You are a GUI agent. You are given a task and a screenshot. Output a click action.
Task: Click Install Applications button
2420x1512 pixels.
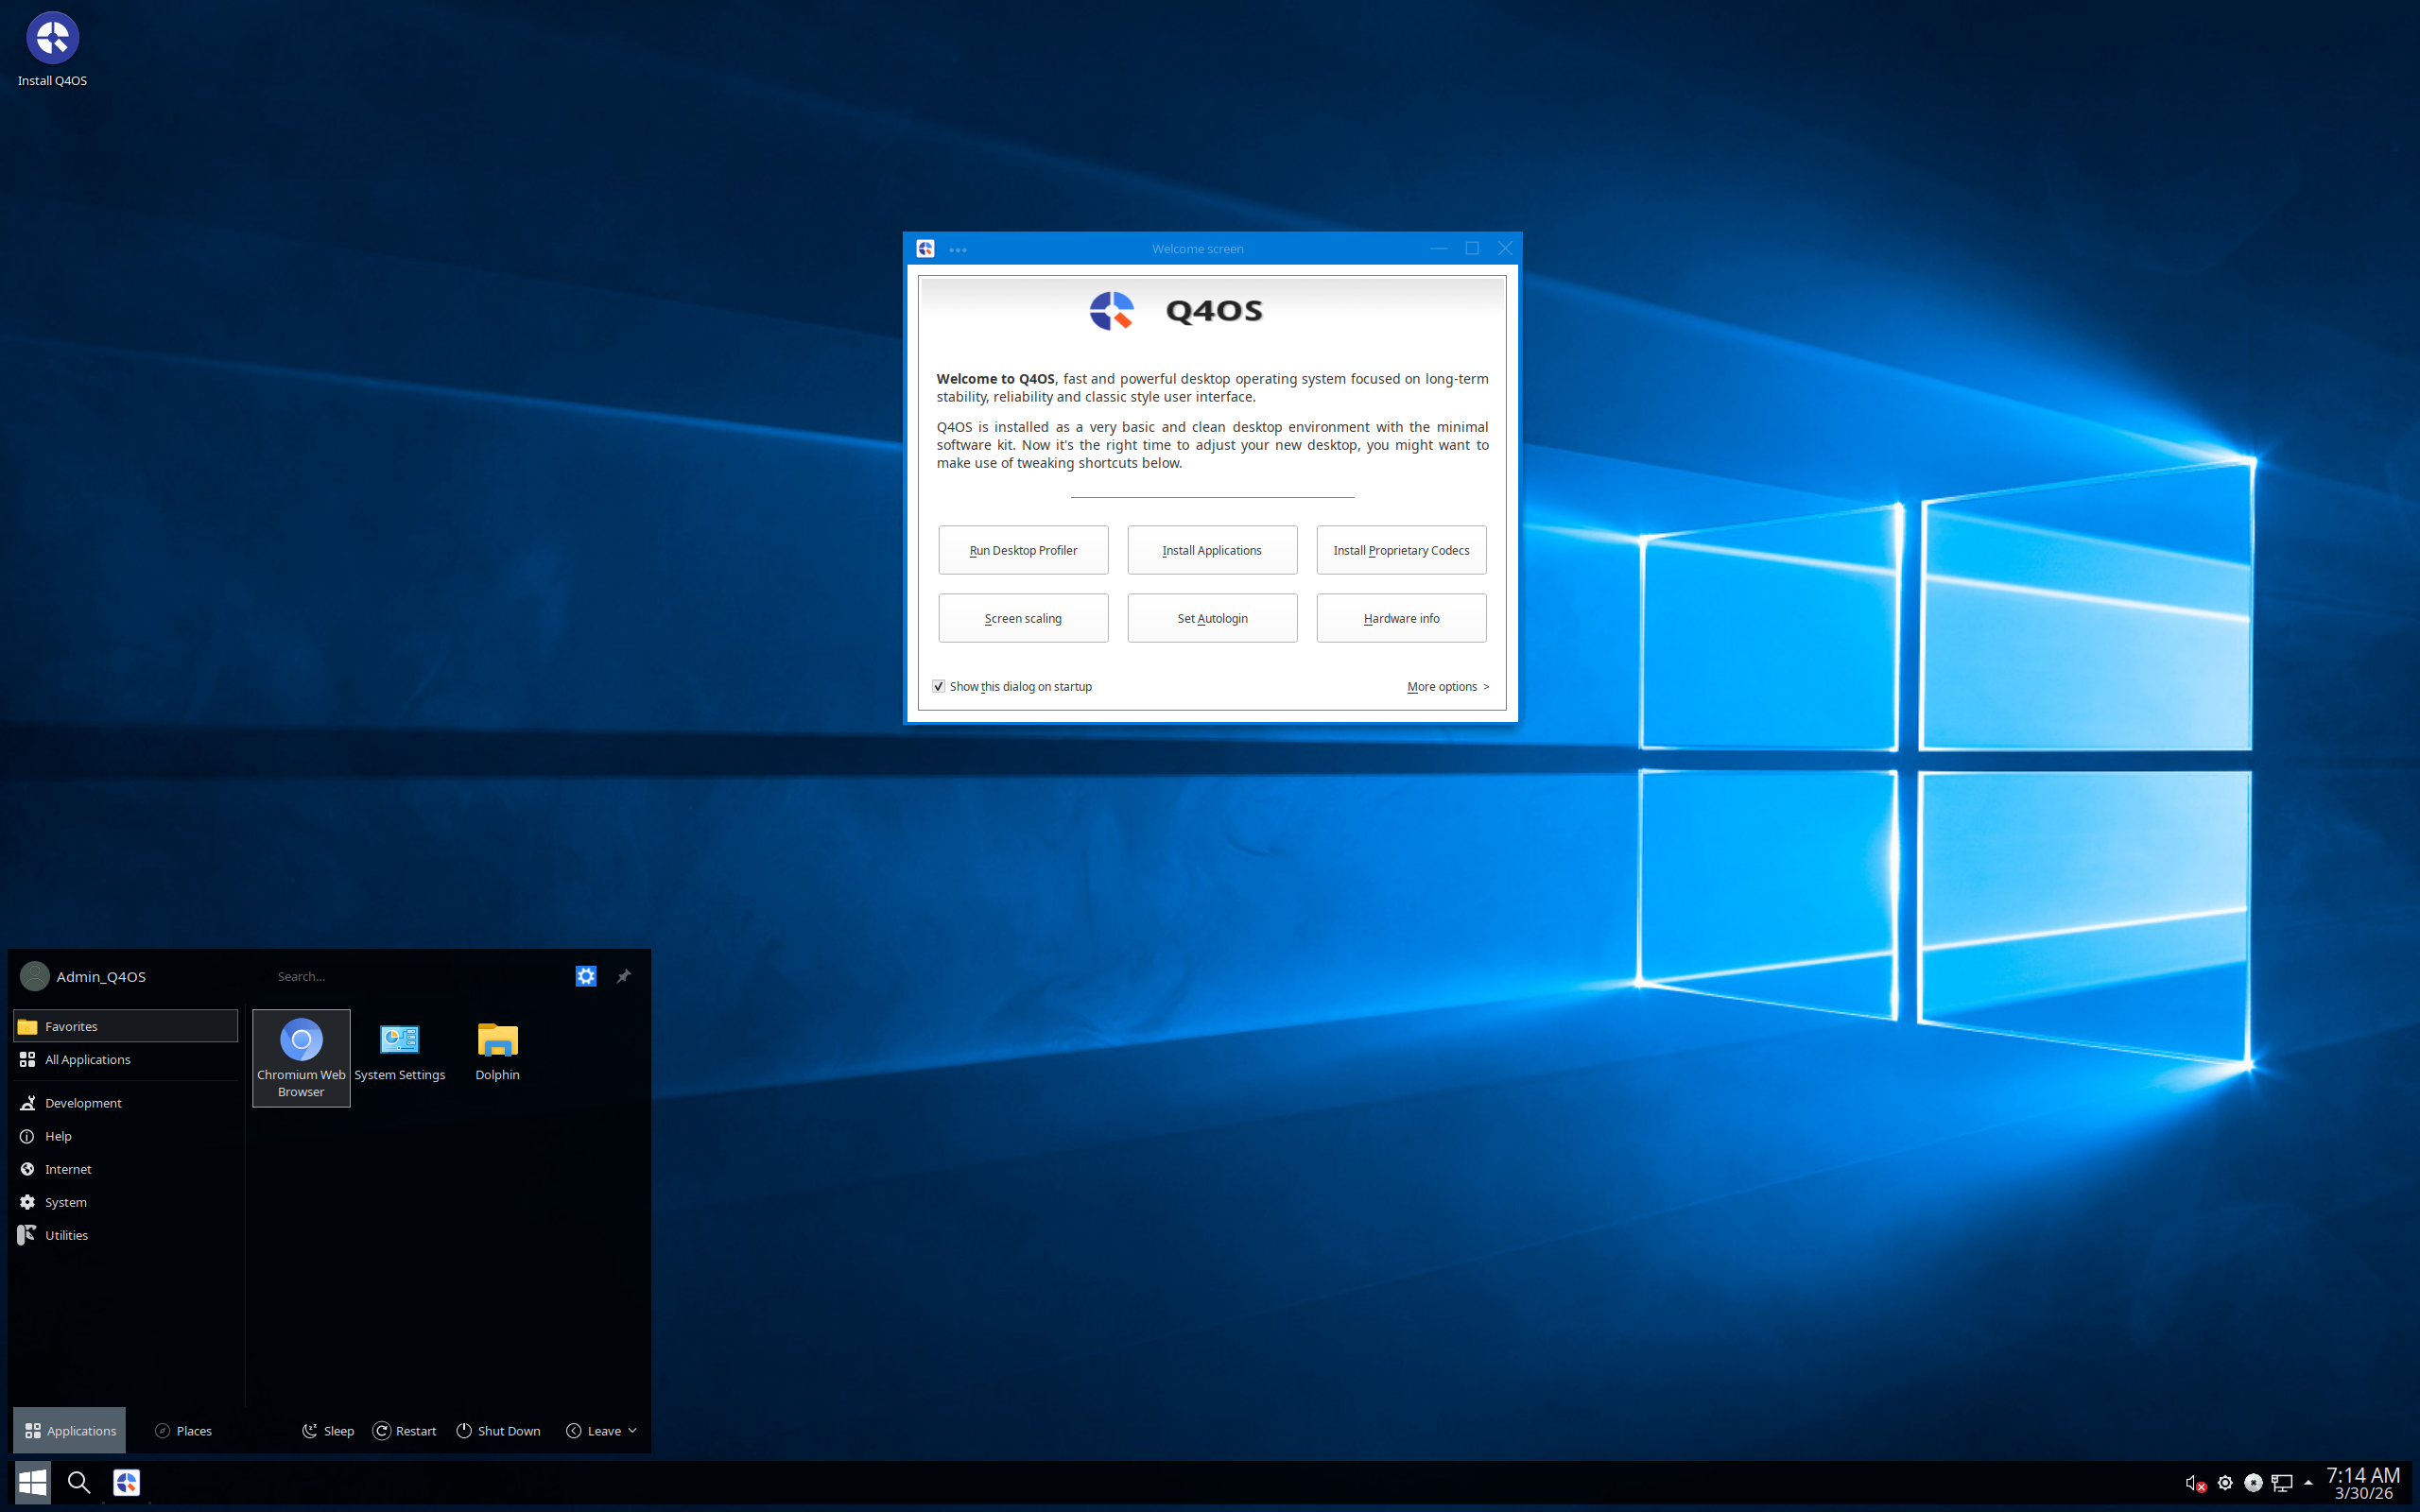(x=1212, y=550)
